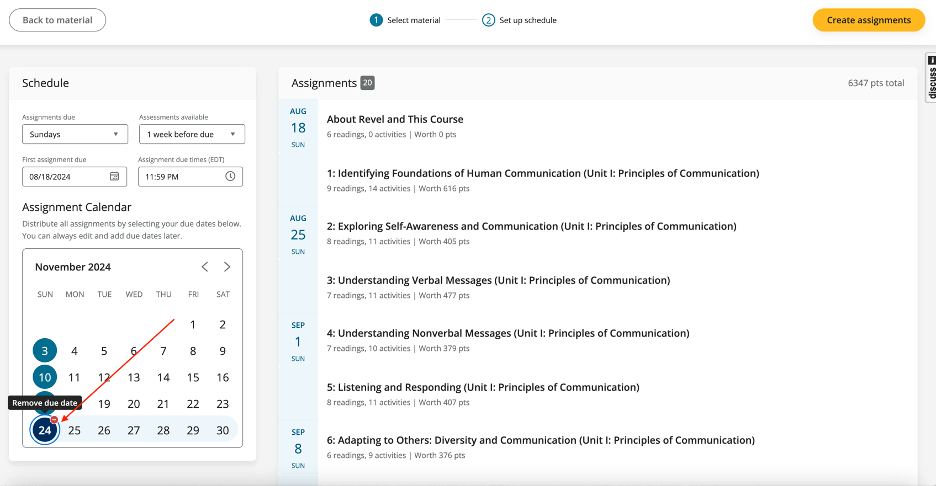Toggle November 10 due date
Image resolution: width=936 pixels, height=486 pixels.
(x=44, y=377)
